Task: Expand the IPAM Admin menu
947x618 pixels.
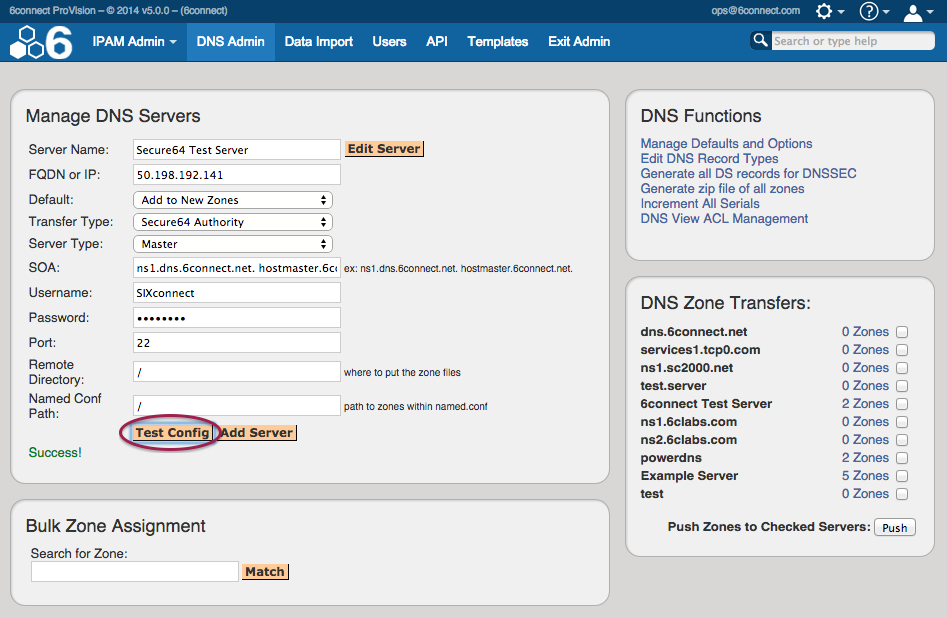Action: (x=134, y=42)
